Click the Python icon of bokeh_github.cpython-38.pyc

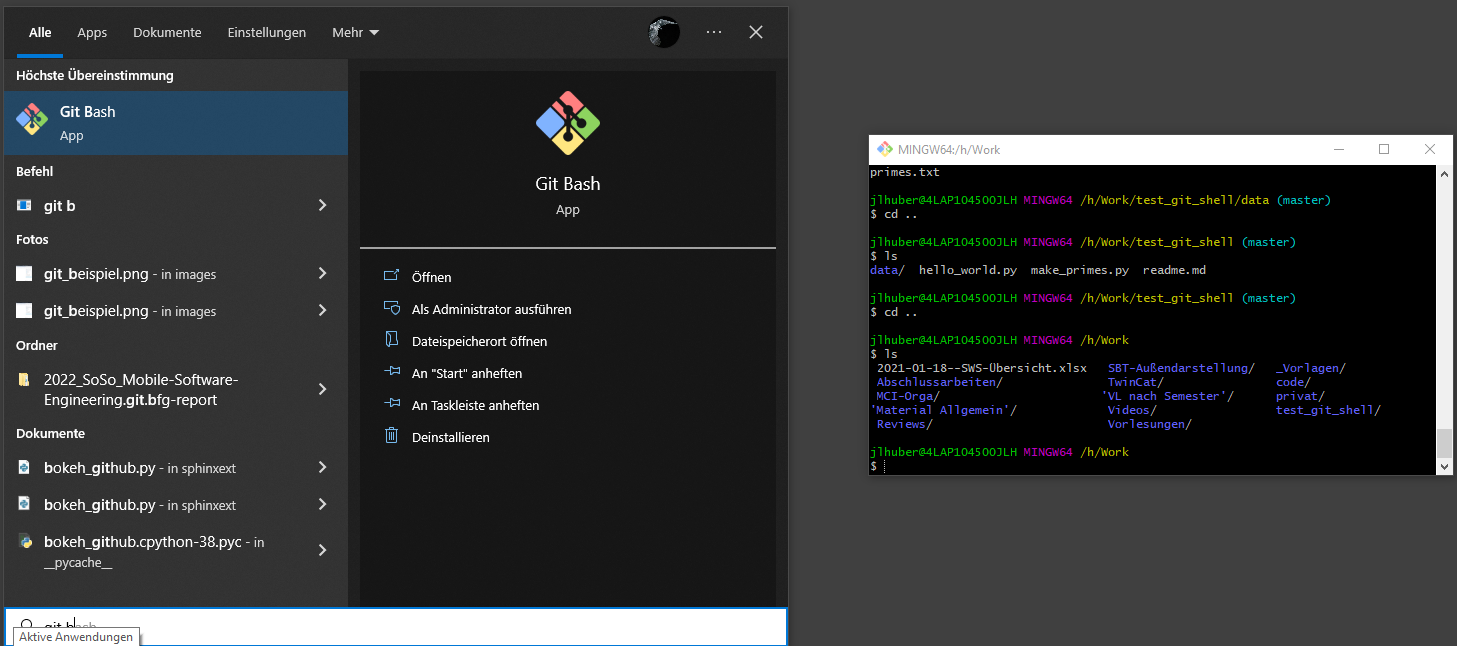[x=23, y=542]
